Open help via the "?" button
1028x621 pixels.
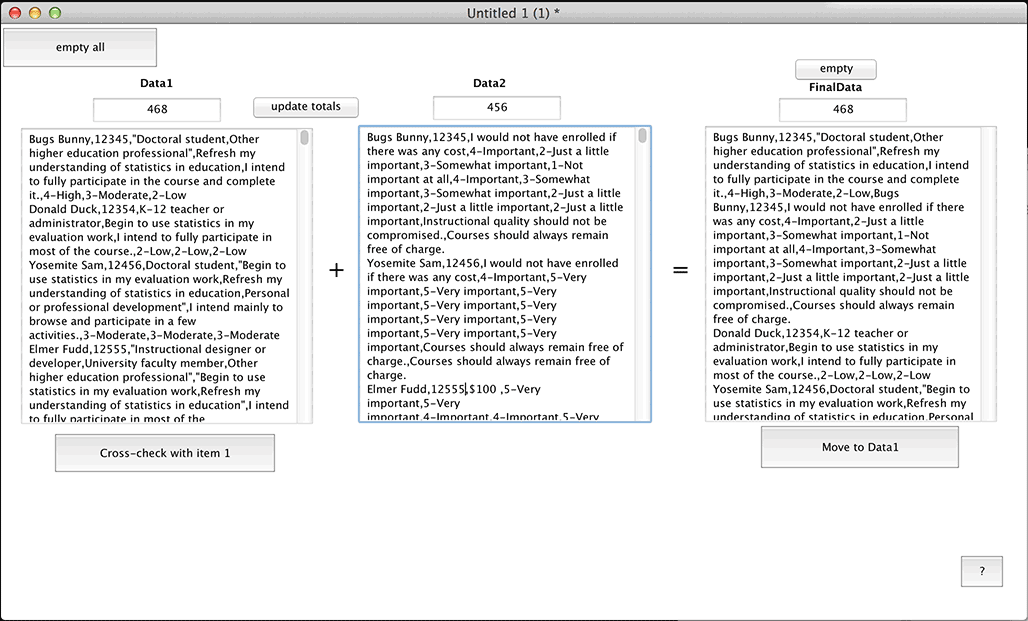point(981,571)
